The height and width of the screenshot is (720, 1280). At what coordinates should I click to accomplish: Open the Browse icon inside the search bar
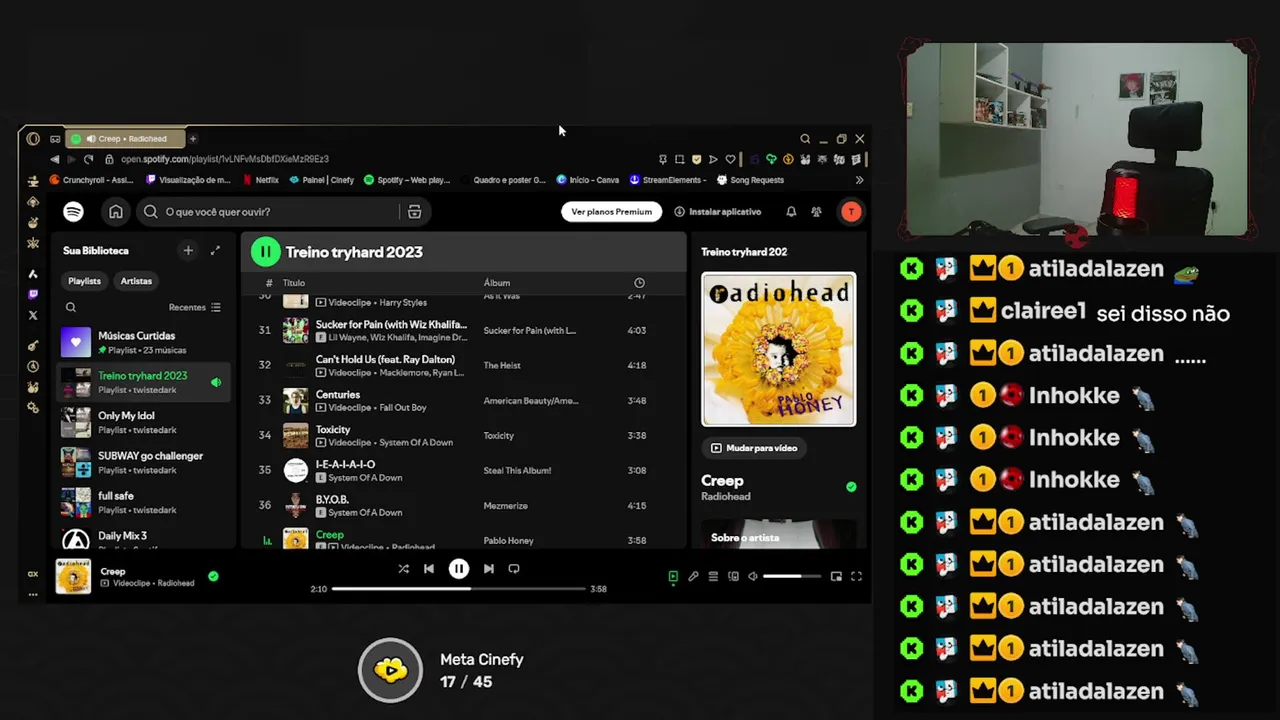pyautogui.click(x=414, y=211)
